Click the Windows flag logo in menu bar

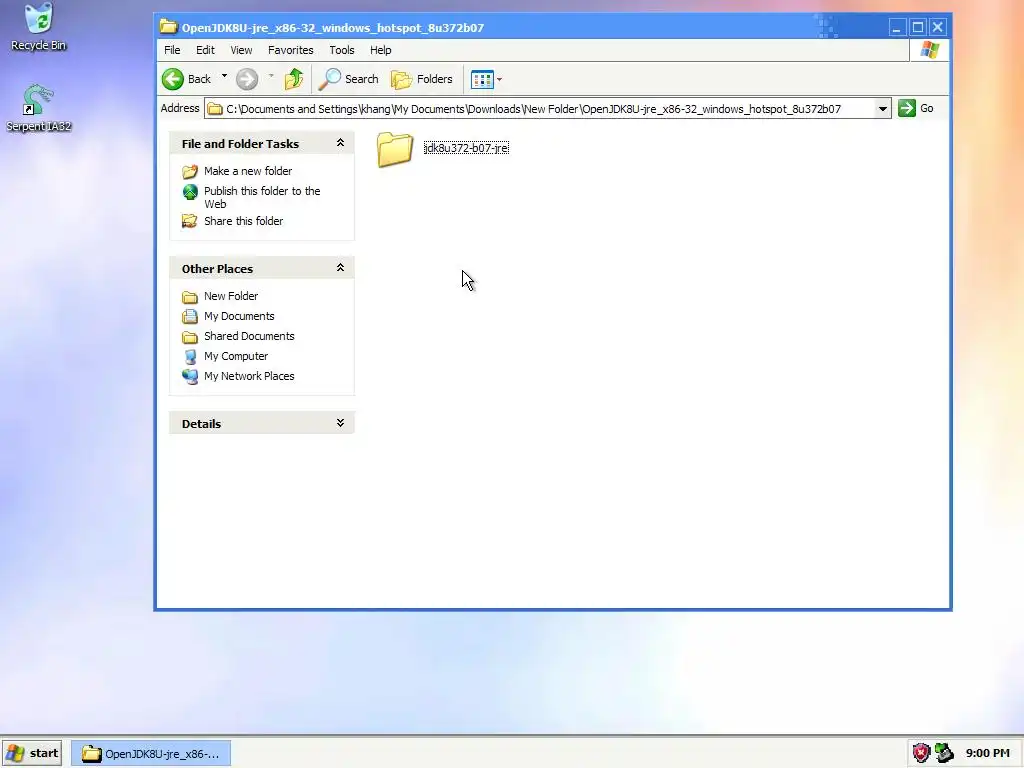(x=929, y=50)
